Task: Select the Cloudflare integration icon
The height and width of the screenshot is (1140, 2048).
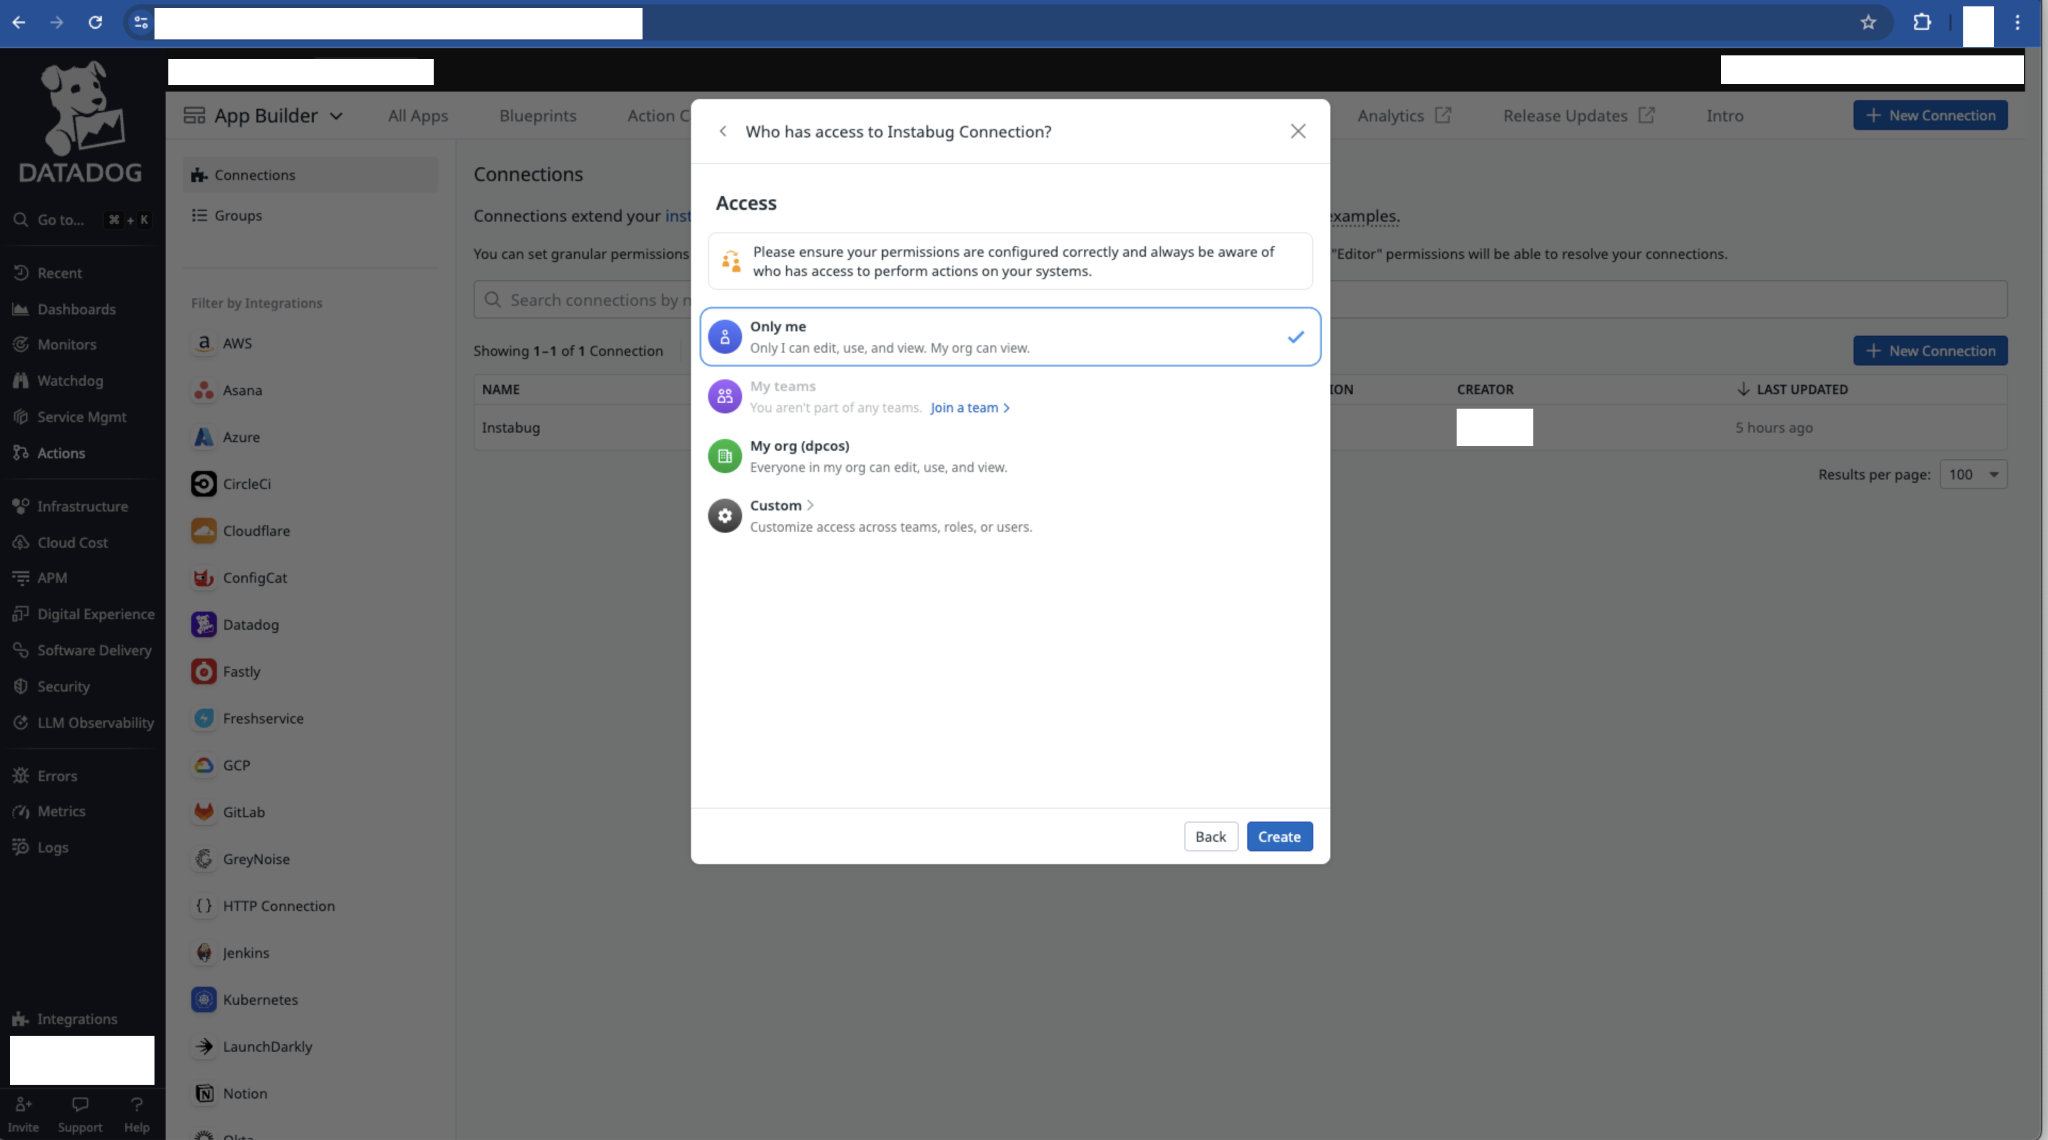Action: [204, 531]
